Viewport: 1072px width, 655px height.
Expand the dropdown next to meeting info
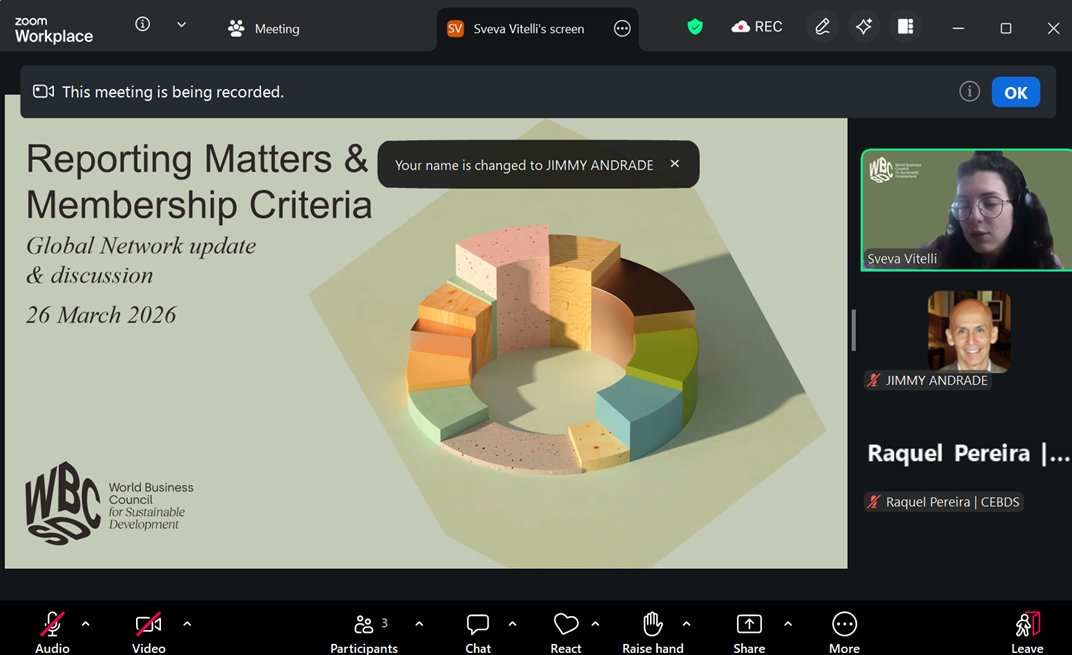[x=181, y=25]
